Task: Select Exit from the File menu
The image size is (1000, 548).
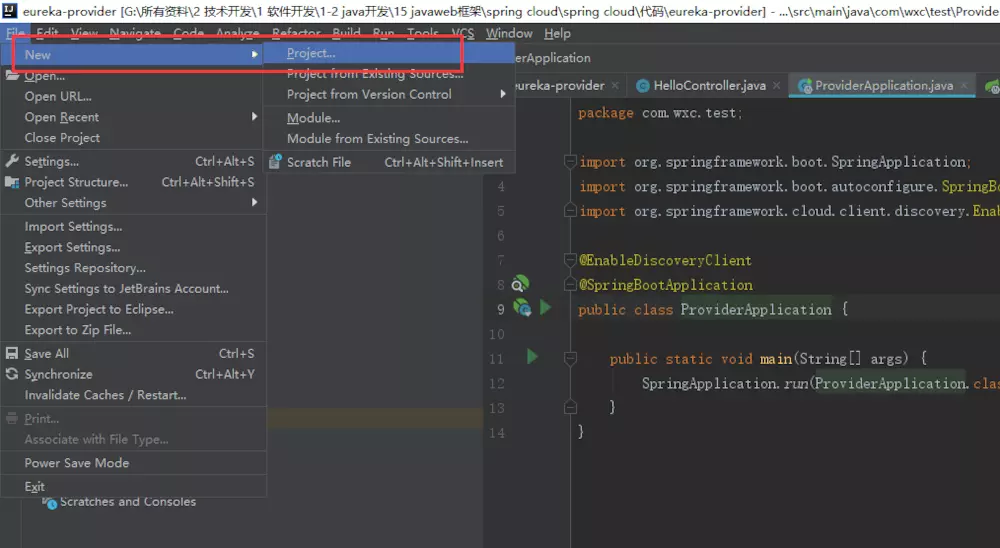Action: pyautogui.click(x=133, y=487)
